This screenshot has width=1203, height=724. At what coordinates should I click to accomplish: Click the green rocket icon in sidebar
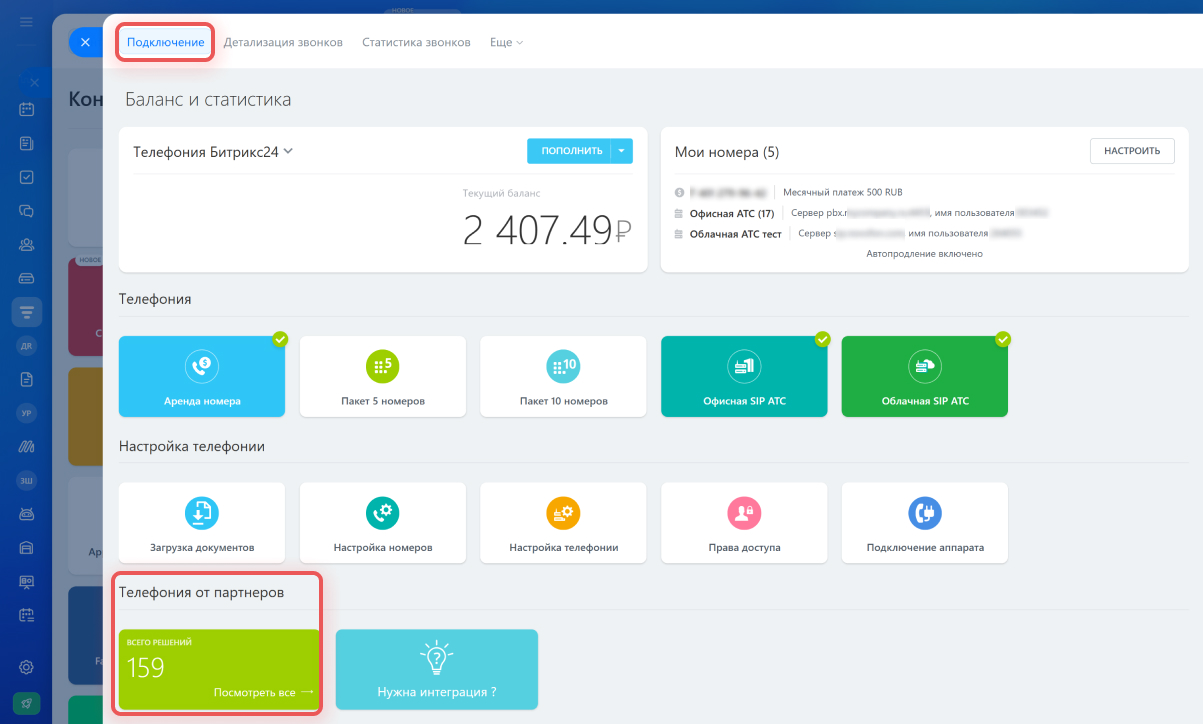[27, 704]
